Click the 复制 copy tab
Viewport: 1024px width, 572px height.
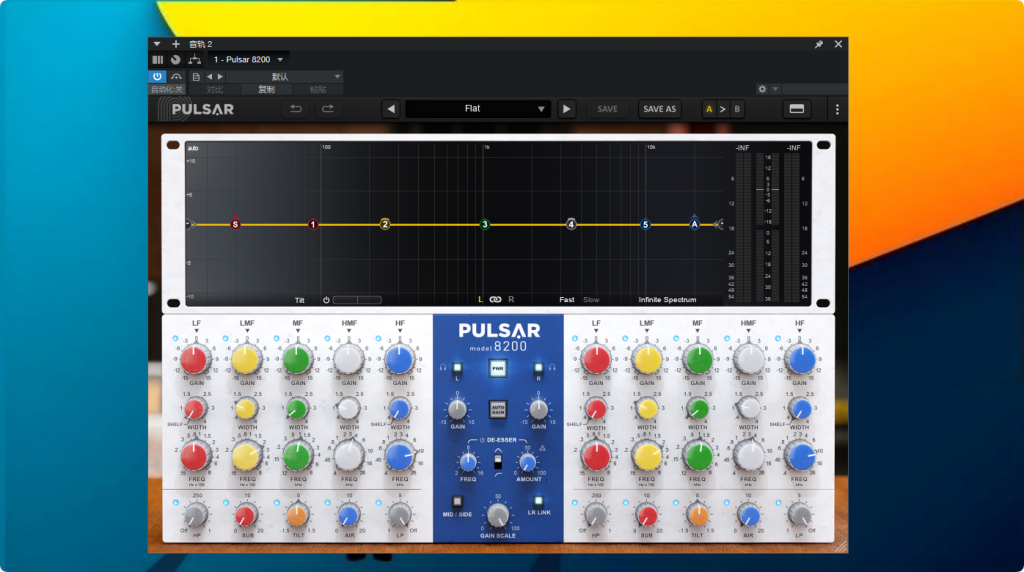[266, 89]
